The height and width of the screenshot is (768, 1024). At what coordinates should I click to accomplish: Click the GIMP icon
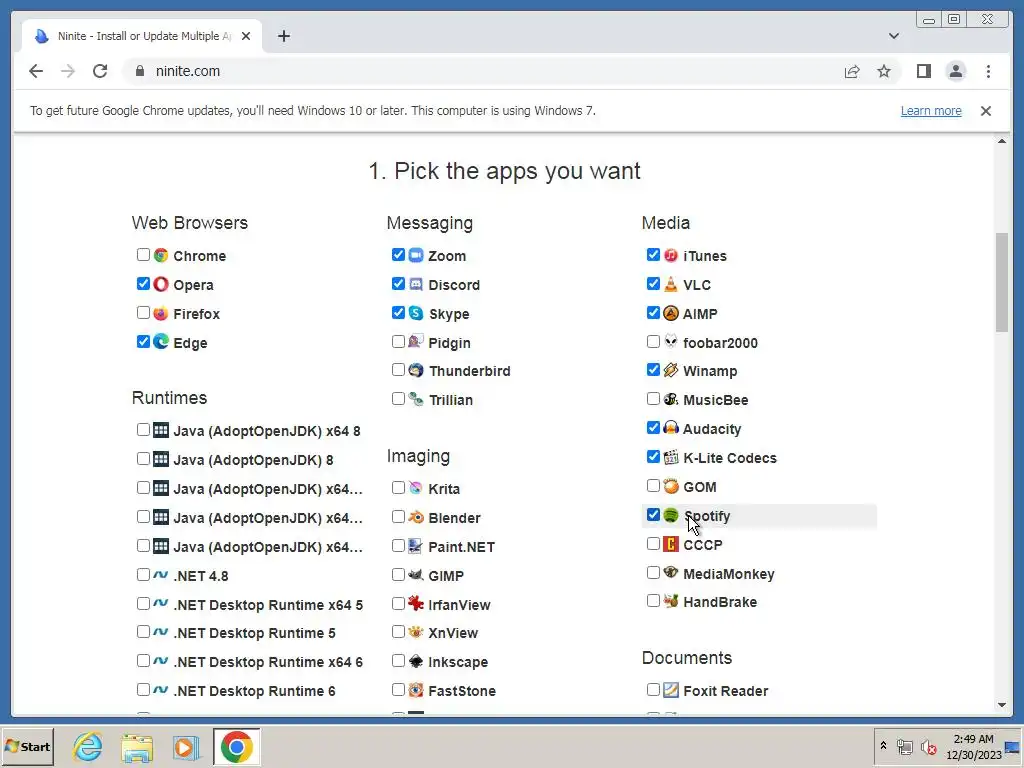coord(416,575)
